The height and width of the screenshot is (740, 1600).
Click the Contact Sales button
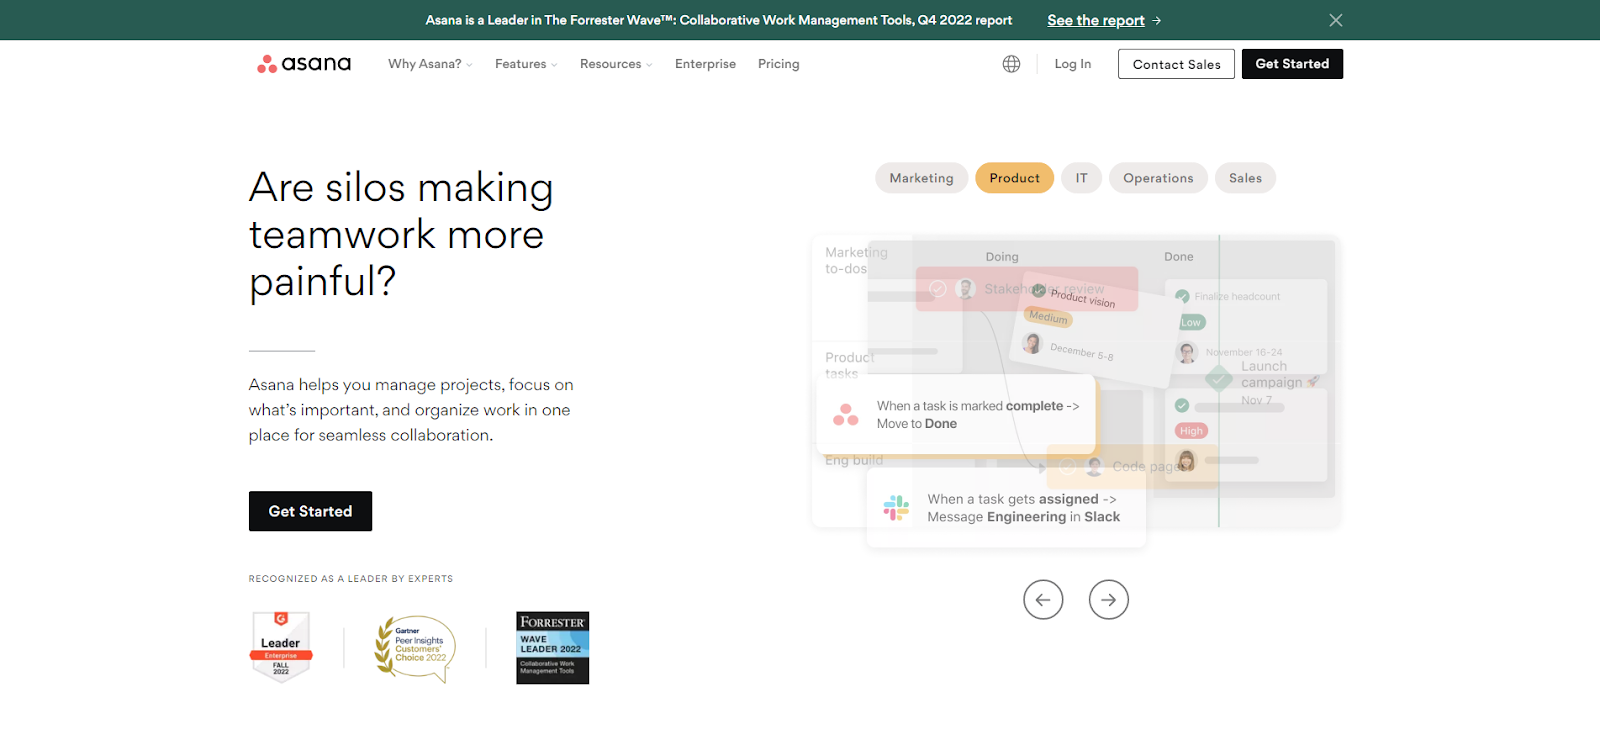tap(1176, 64)
